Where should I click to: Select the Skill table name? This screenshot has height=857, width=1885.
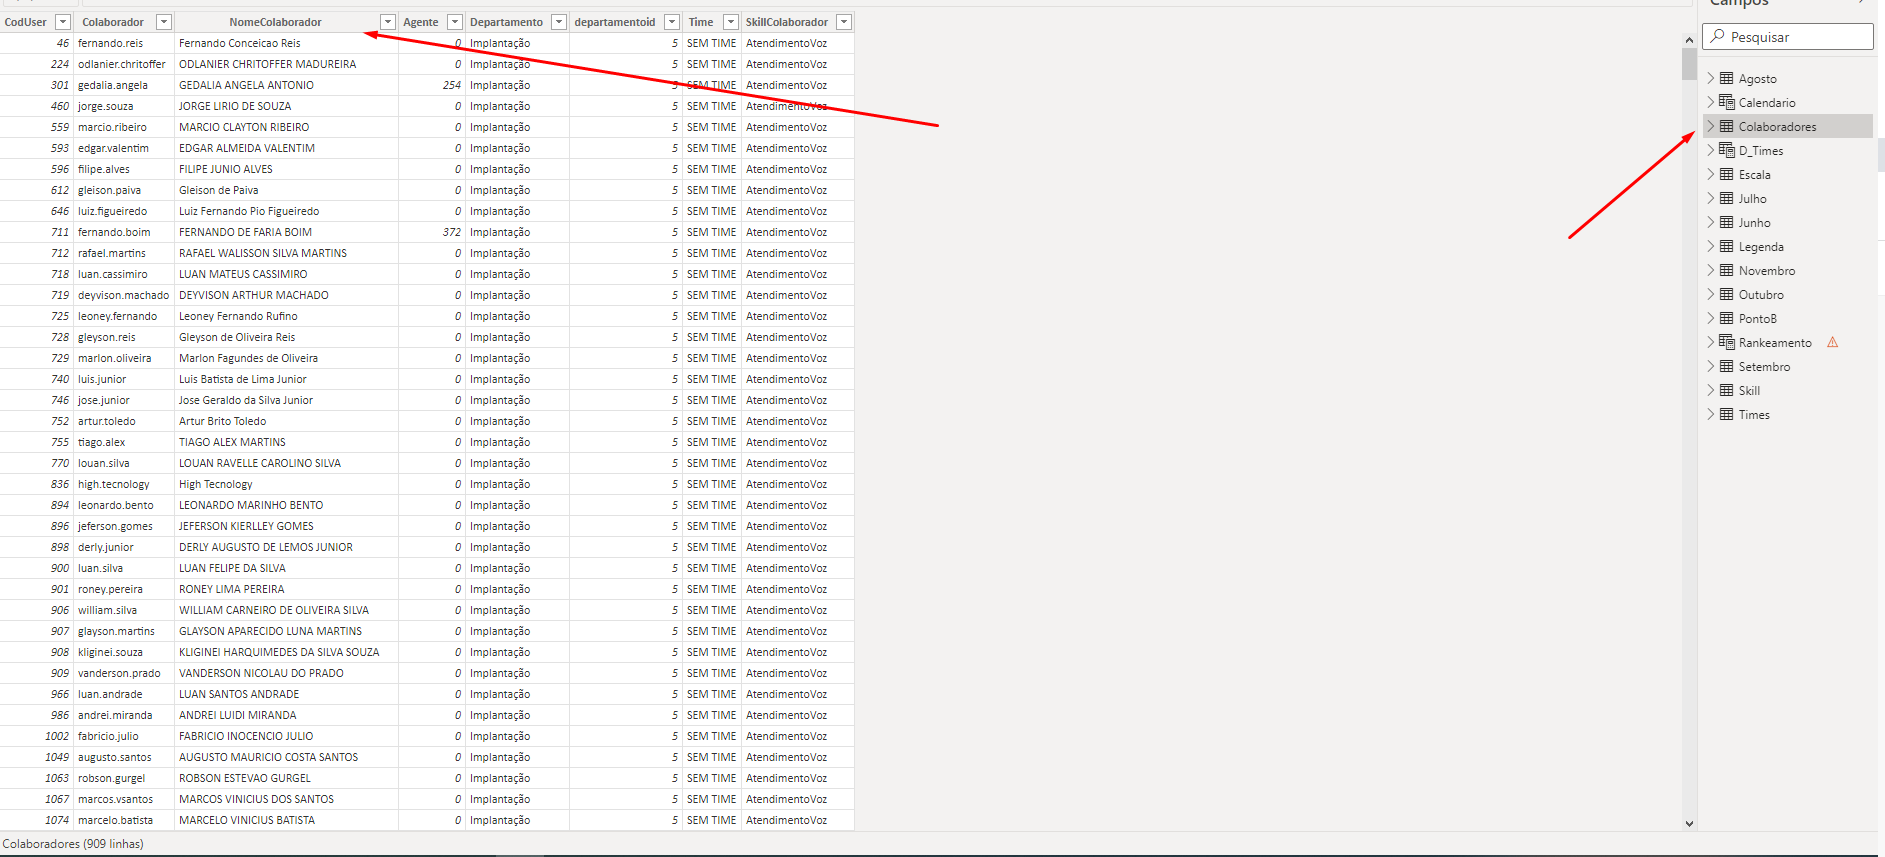coord(1749,391)
